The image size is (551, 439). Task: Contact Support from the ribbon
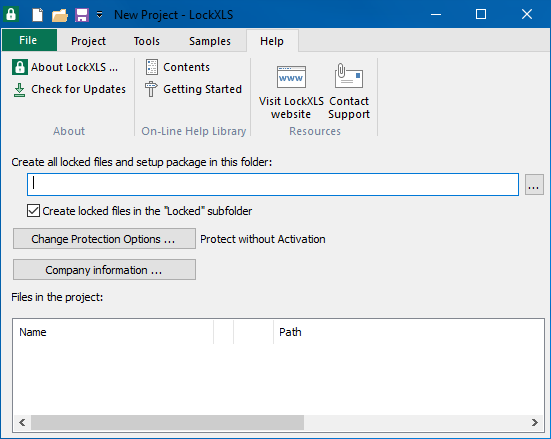[349, 92]
